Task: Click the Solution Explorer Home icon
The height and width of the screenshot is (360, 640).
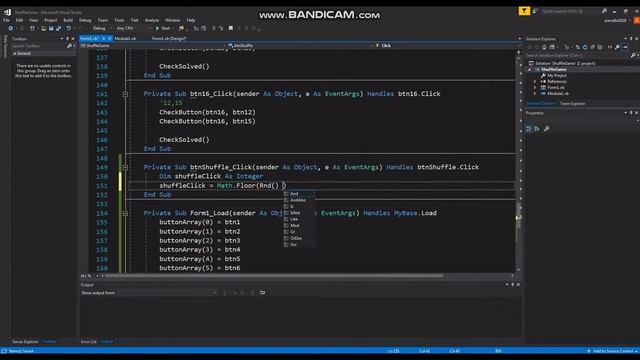Action: click(544, 47)
